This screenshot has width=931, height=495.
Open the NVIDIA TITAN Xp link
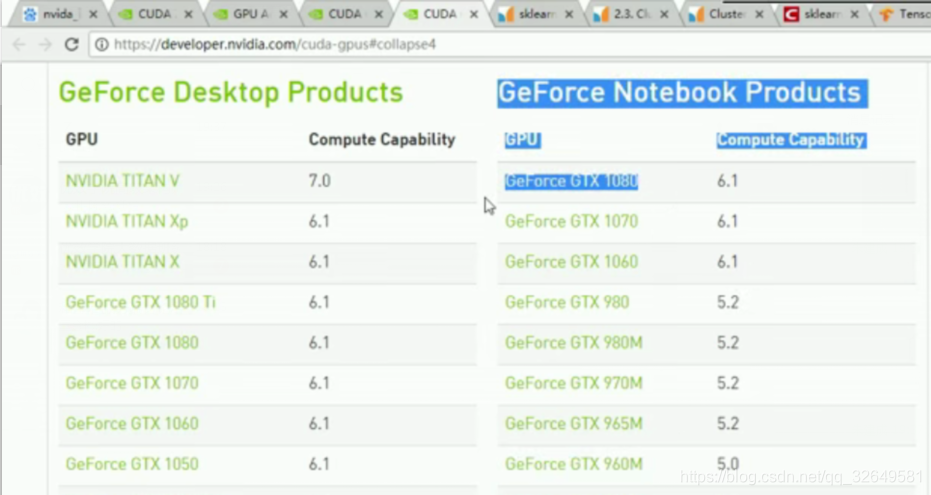click(127, 221)
